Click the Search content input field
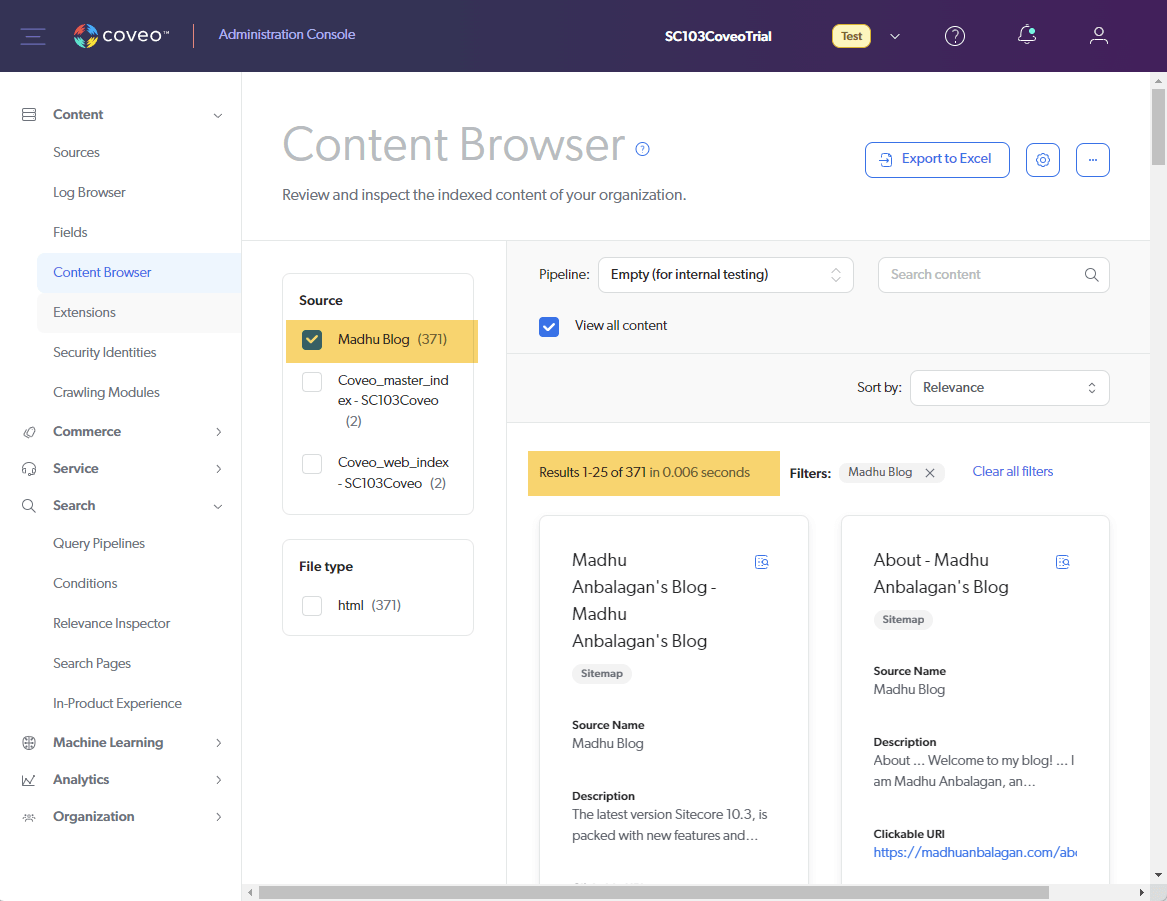This screenshot has width=1167, height=901. [980, 275]
